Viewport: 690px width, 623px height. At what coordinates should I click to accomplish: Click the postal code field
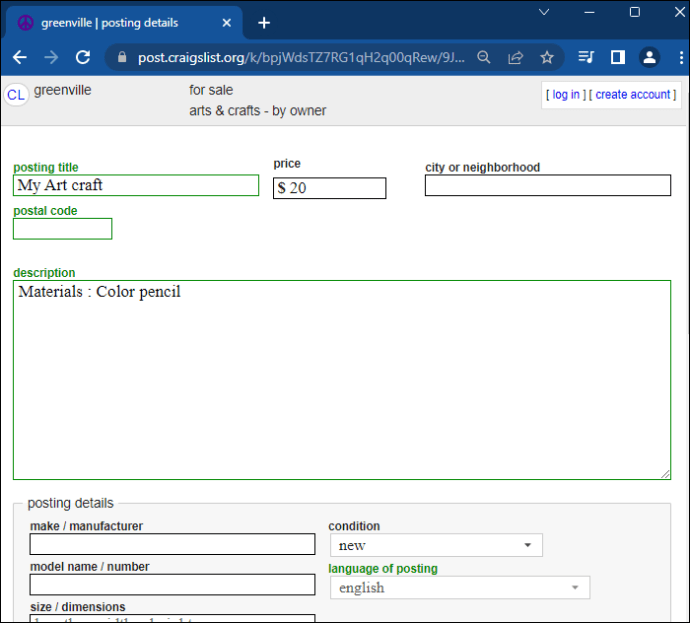(62, 229)
